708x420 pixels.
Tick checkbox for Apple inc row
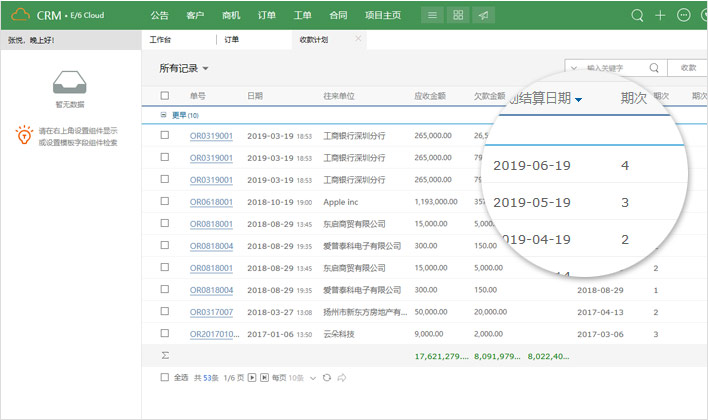pos(165,202)
